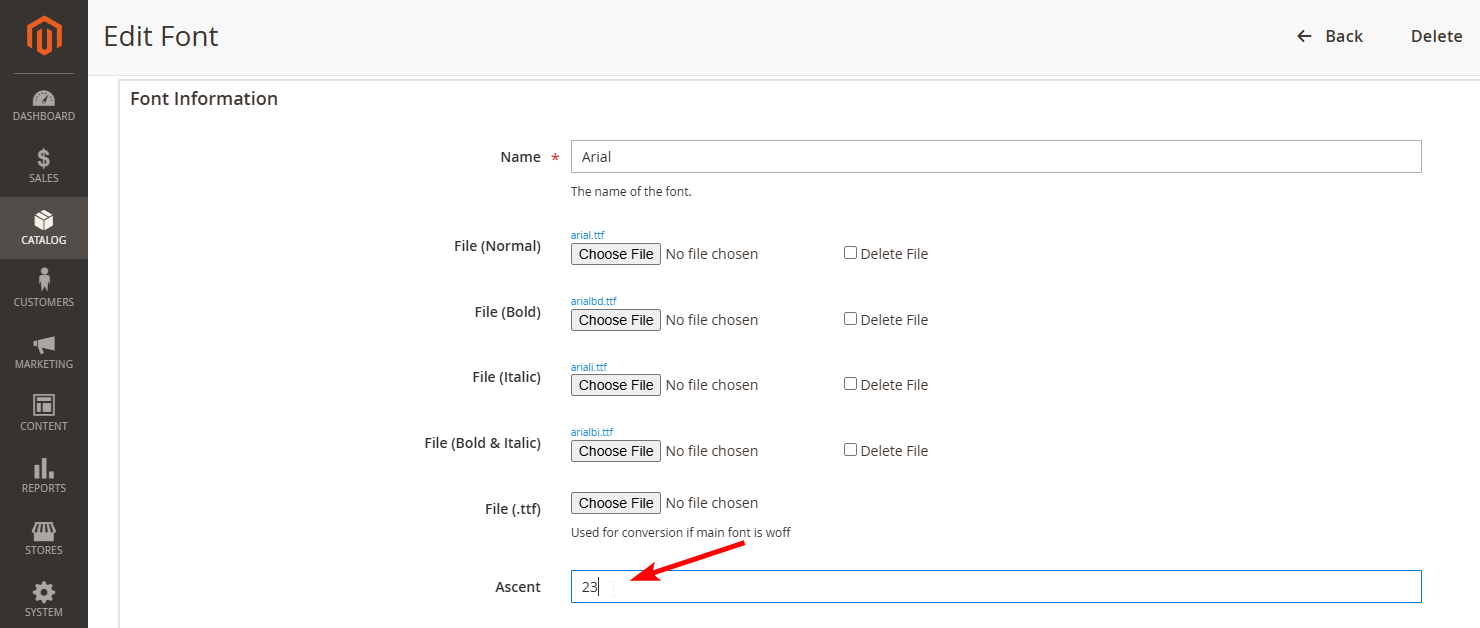Viewport: 1480px width, 628px height.
Task: Choose File for the File (.ttf) field
Action: [615, 503]
